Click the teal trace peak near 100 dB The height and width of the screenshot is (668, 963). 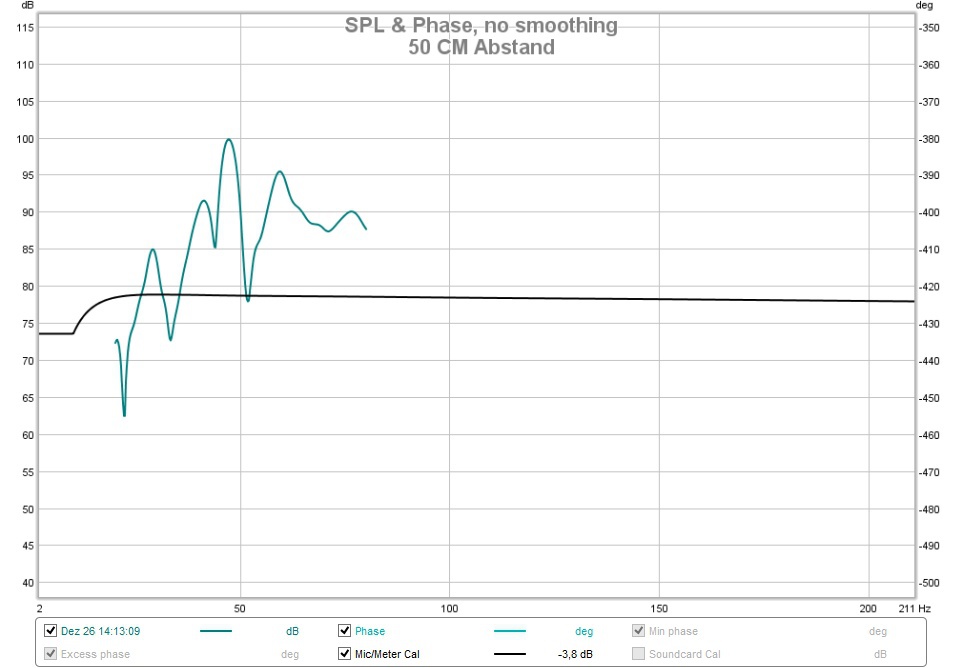point(228,139)
